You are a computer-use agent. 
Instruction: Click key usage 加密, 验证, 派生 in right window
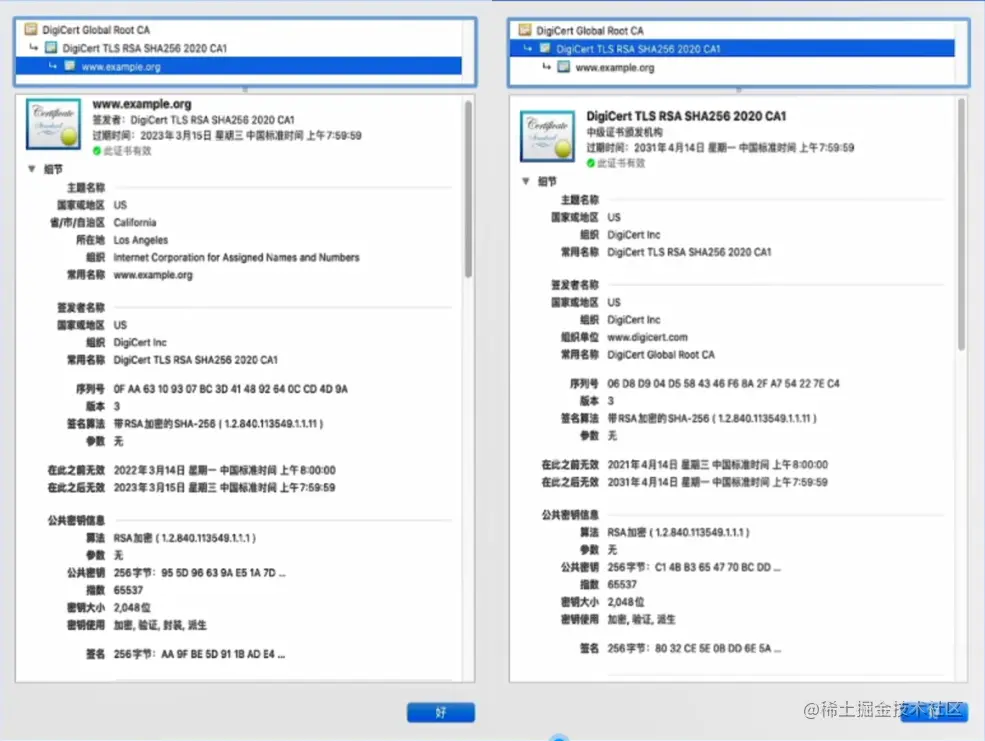click(641, 619)
